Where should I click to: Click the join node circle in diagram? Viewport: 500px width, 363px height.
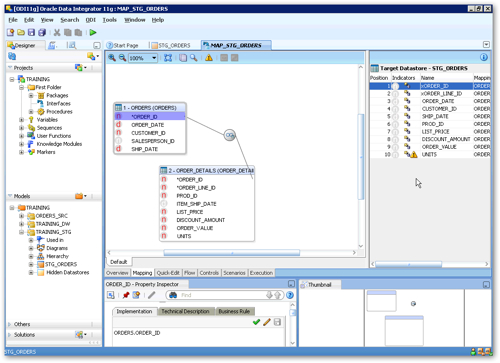pyautogui.click(x=230, y=135)
